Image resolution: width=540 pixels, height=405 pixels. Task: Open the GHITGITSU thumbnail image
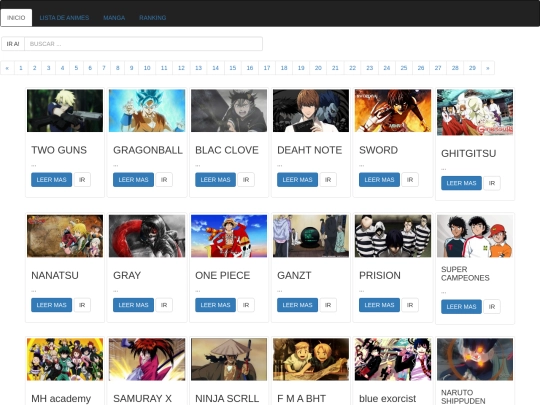[475, 112]
